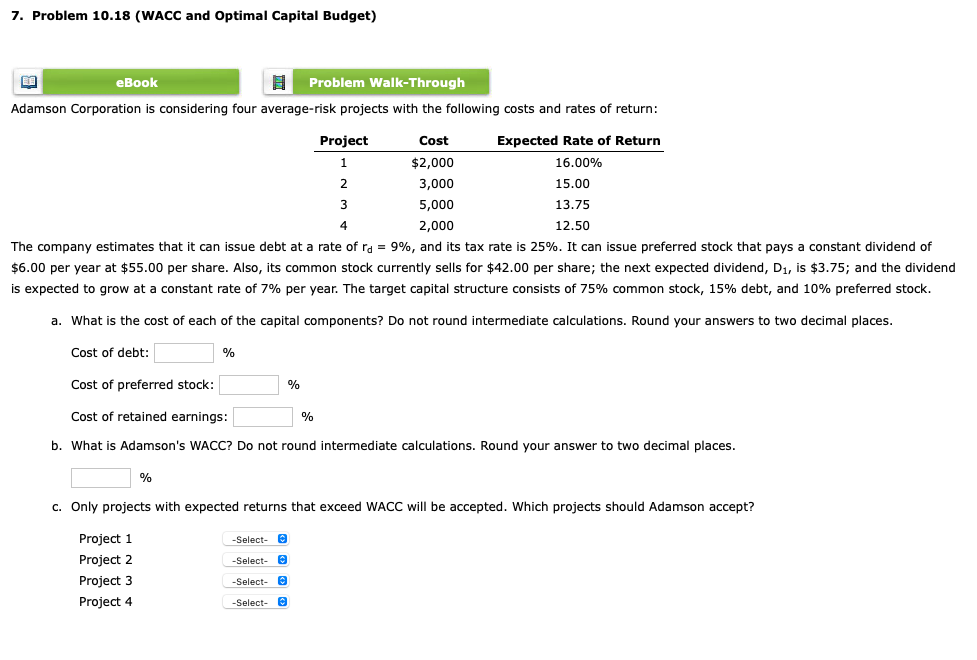Click the blue arrow on Project 3 selector

[x=281, y=580]
